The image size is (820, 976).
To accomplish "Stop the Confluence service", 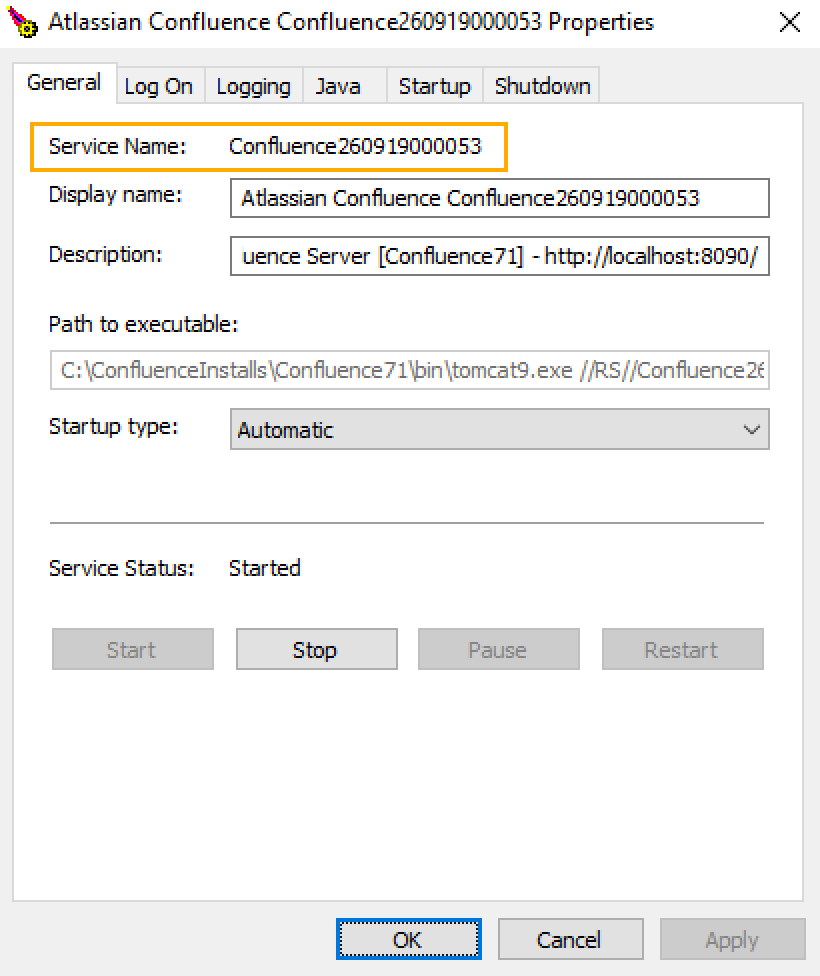I will point(315,650).
